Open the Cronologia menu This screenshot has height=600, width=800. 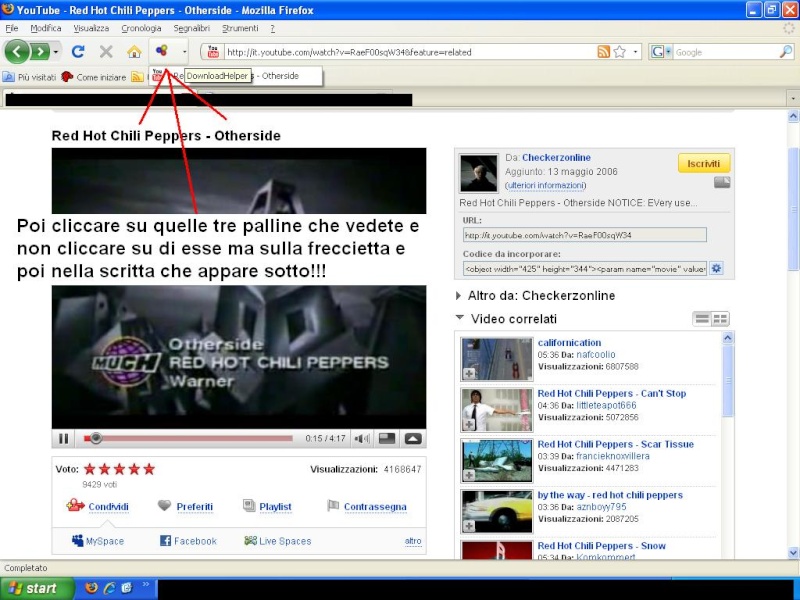141,28
